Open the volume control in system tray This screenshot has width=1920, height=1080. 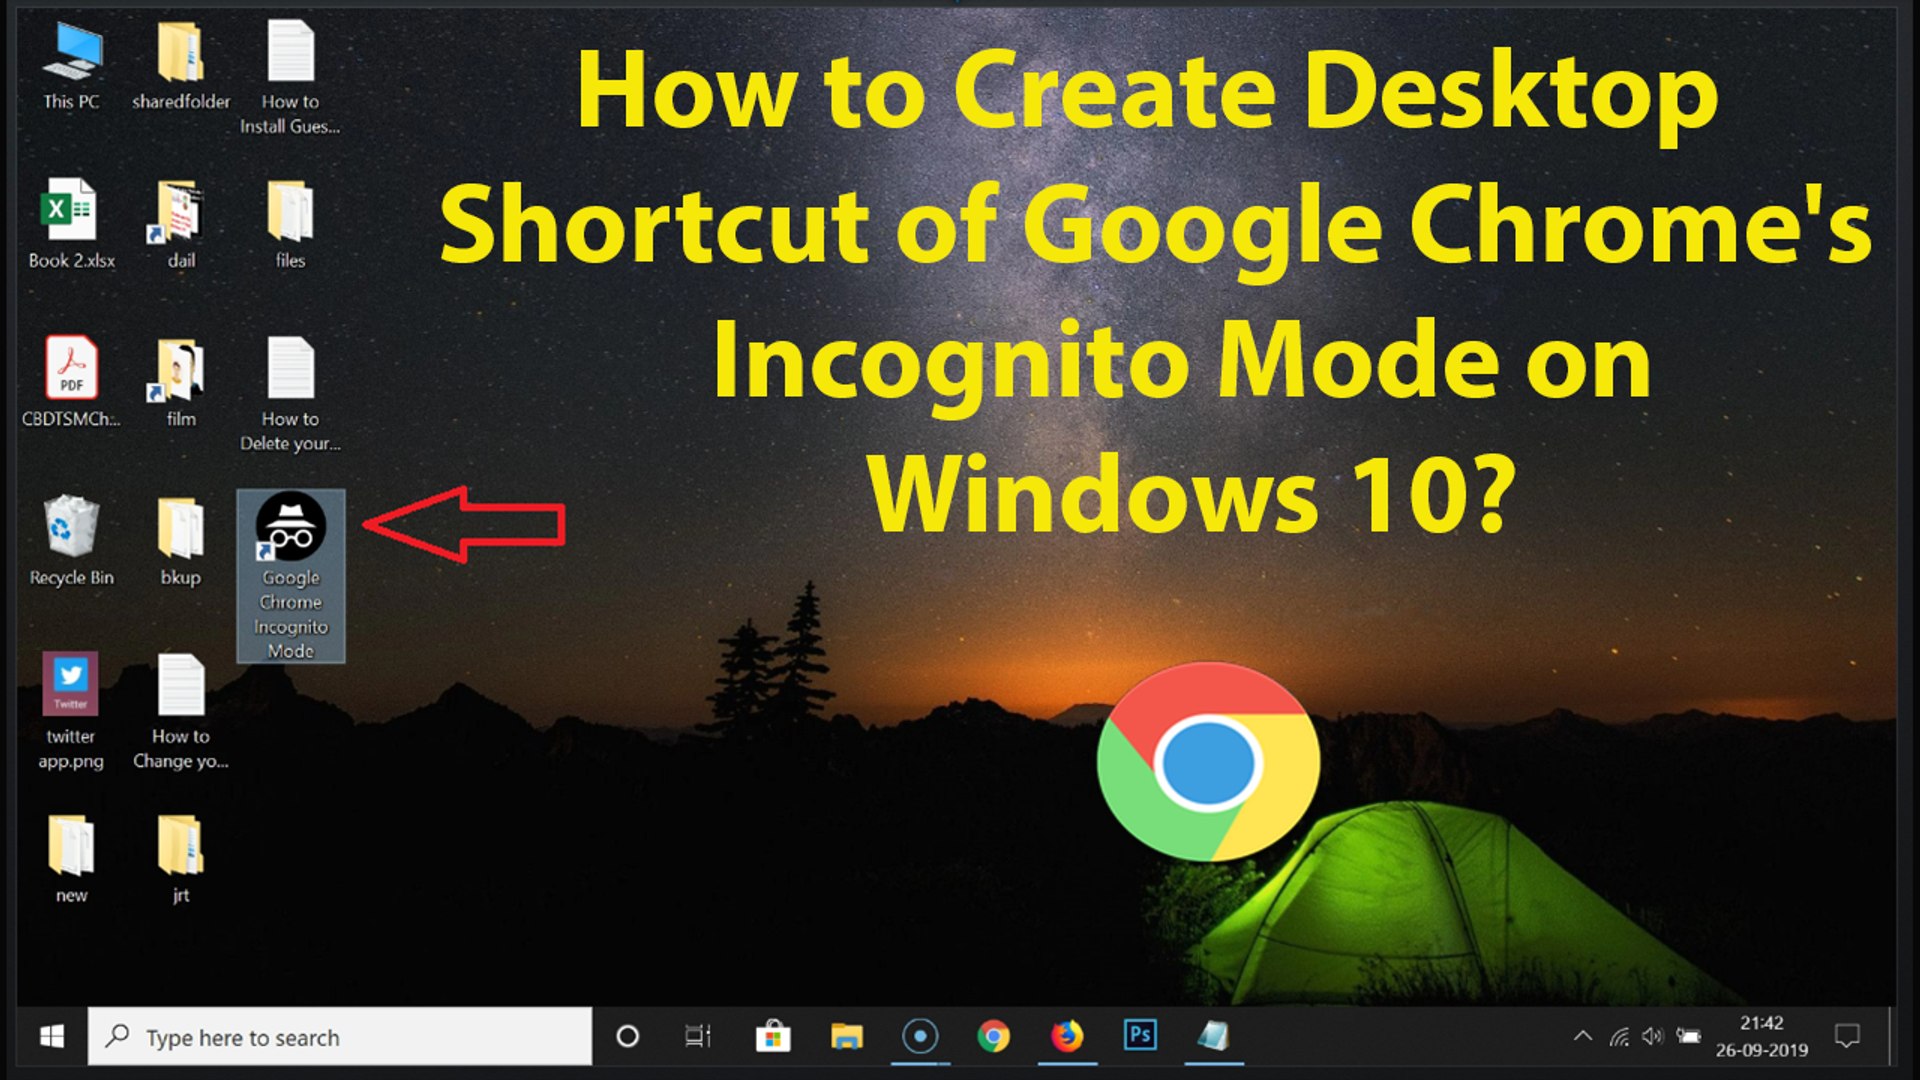pyautogui.click(x=1652, y=1036)
